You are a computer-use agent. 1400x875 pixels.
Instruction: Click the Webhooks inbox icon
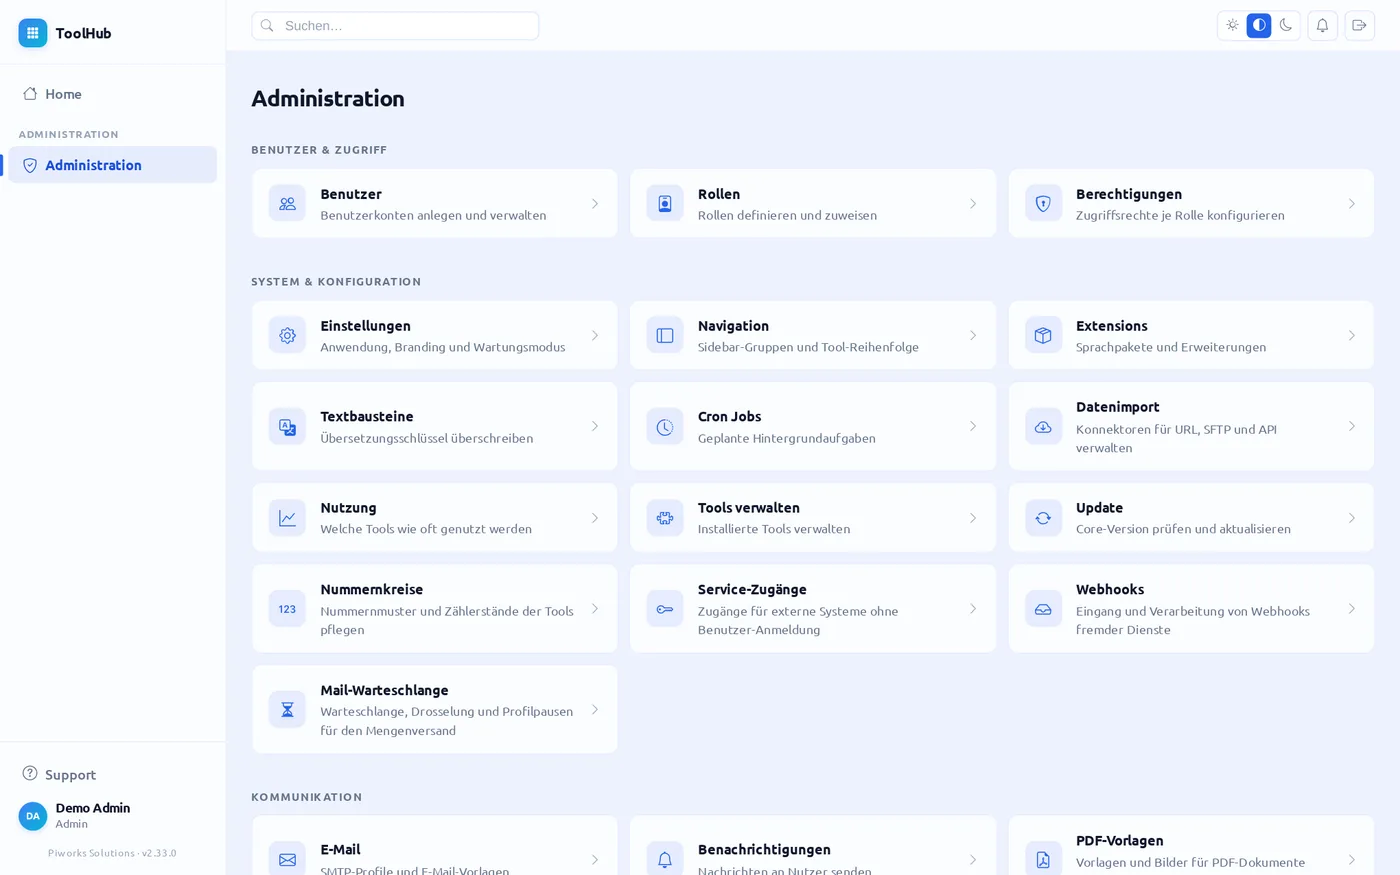(1043, 609)
